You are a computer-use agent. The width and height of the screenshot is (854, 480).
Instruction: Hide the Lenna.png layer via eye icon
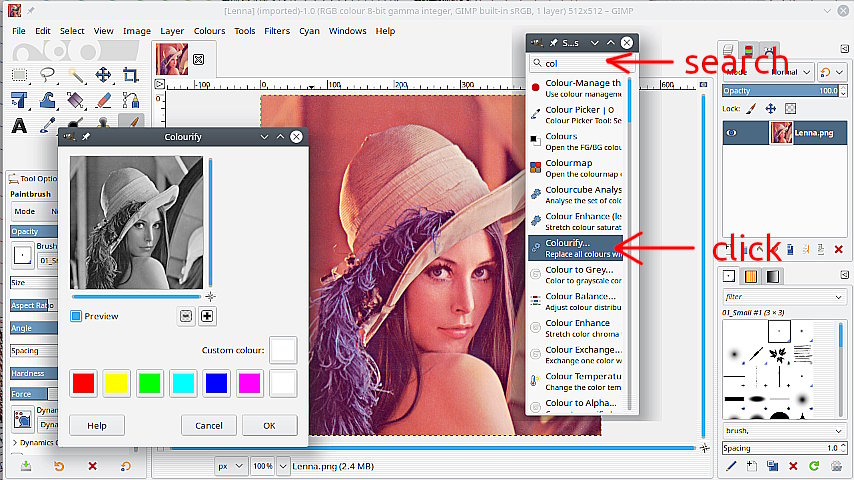pyautogui.click(x=733, y=131)
